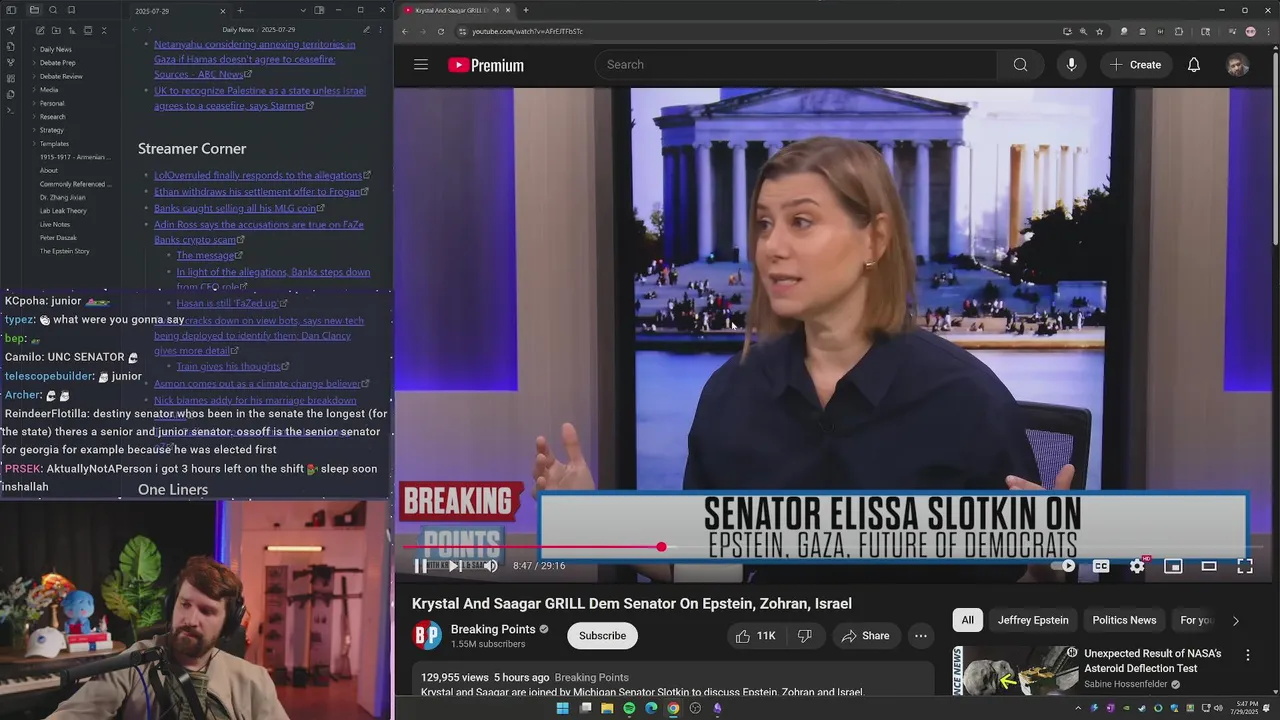Click the YouTube Create button
1280x720 pixels.
pos(1135,65)
